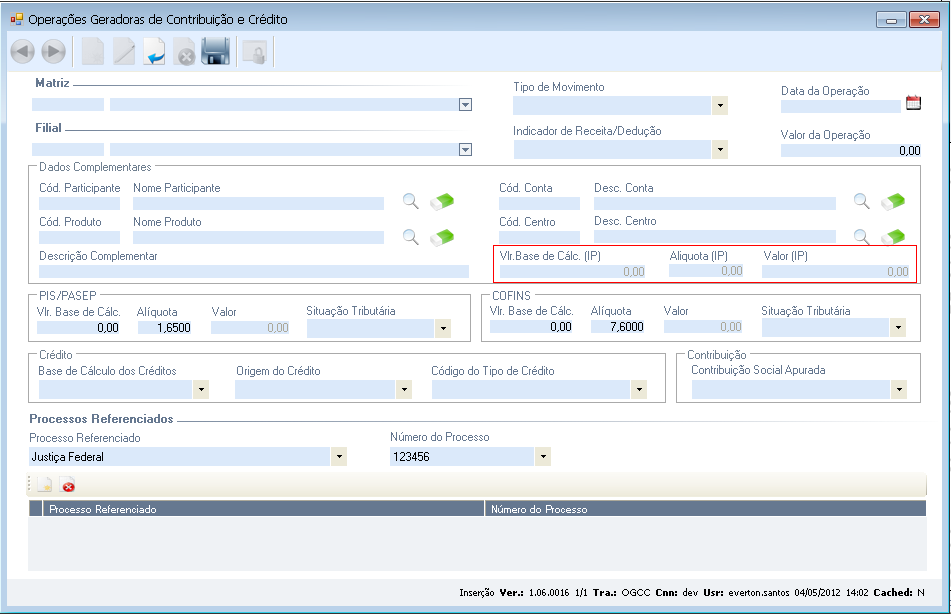951x614 pixels.
Task: Clear Desc. Conta with green eraser icon
Action: tap(893, 201)
